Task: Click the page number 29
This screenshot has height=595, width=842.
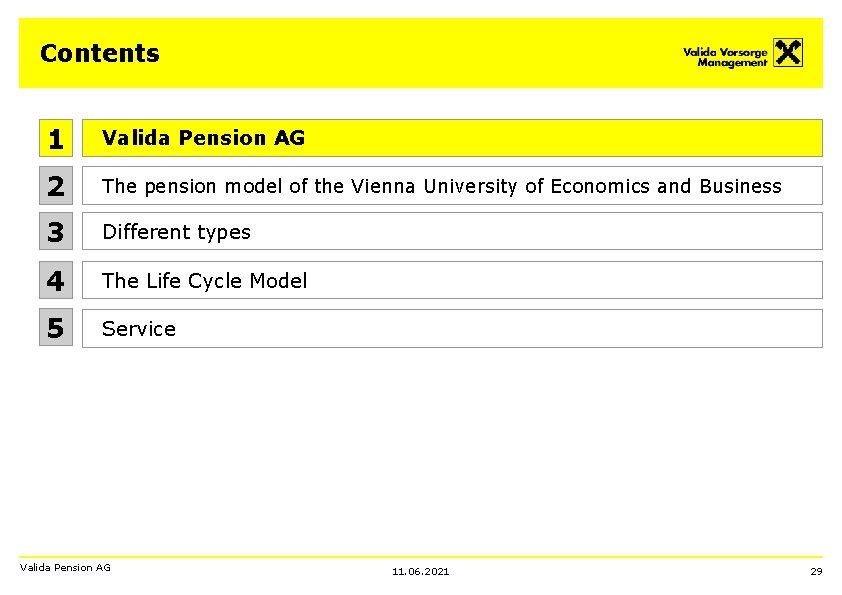Action: (x=816, y=571)
